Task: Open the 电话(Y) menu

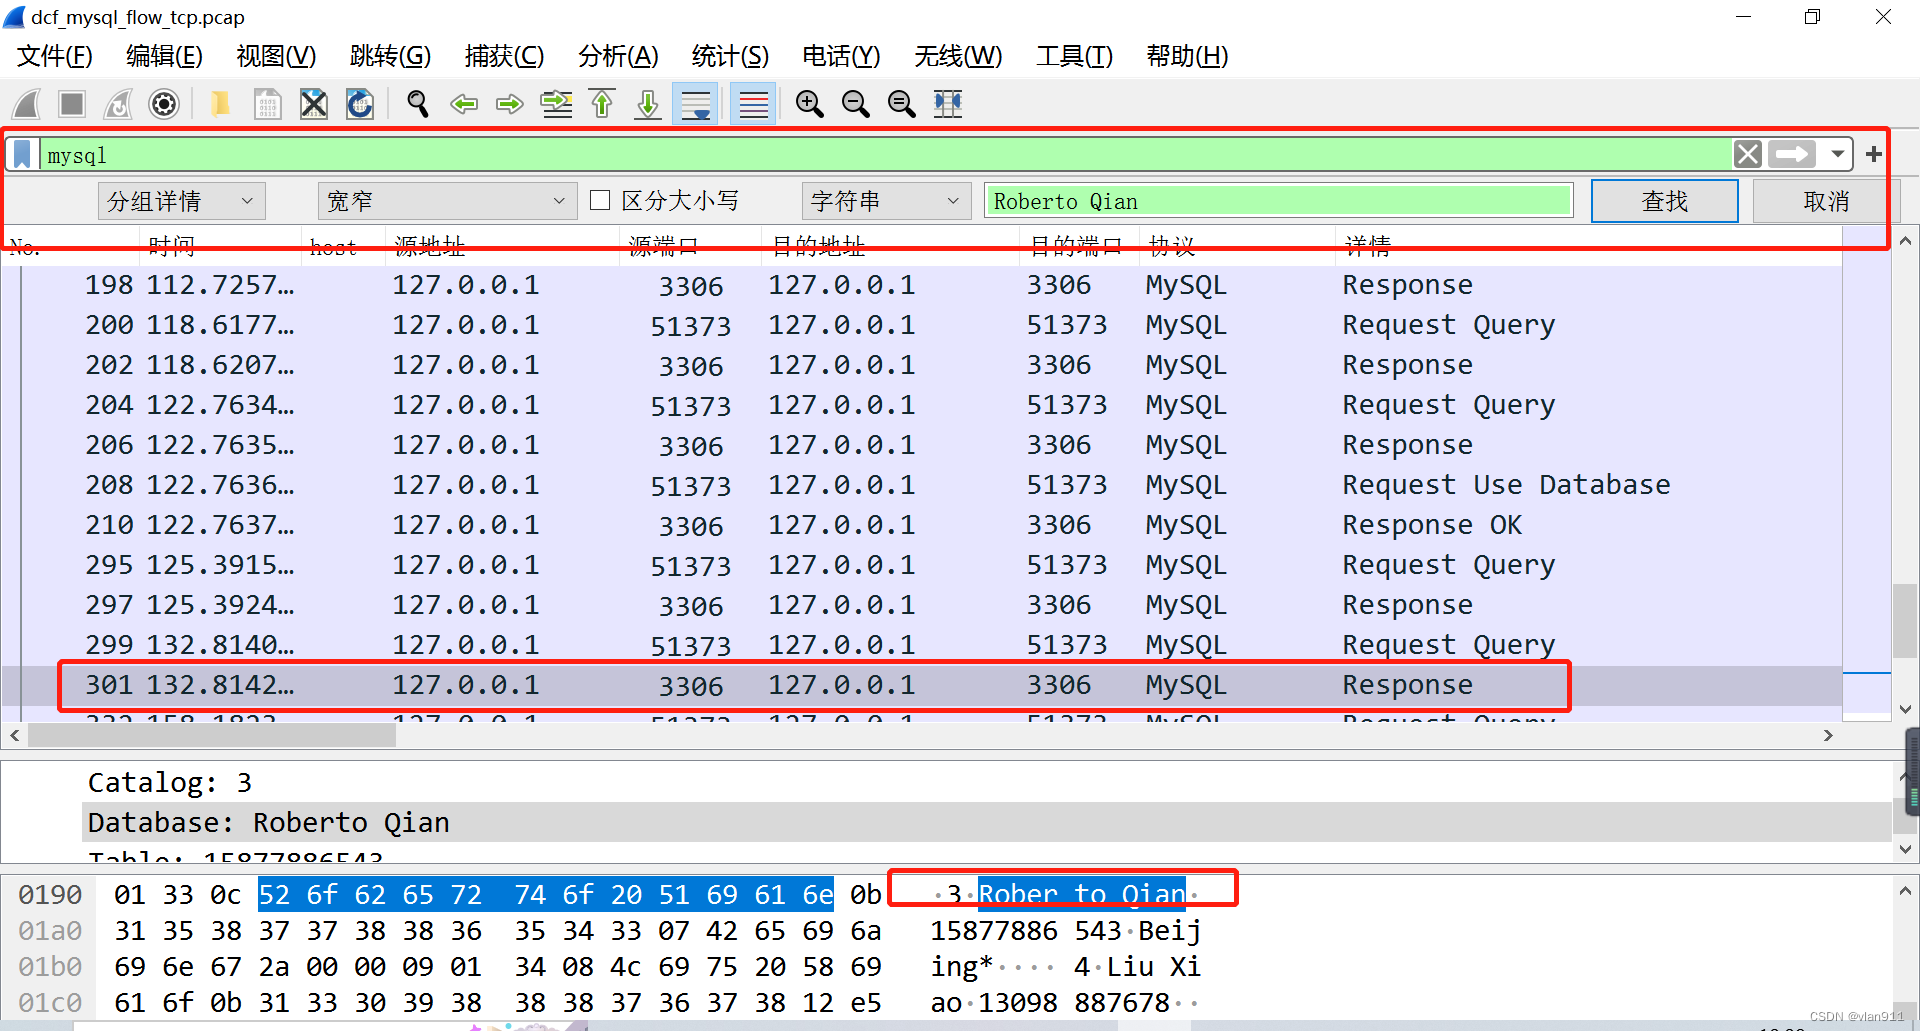Action: tap(841, 56)
